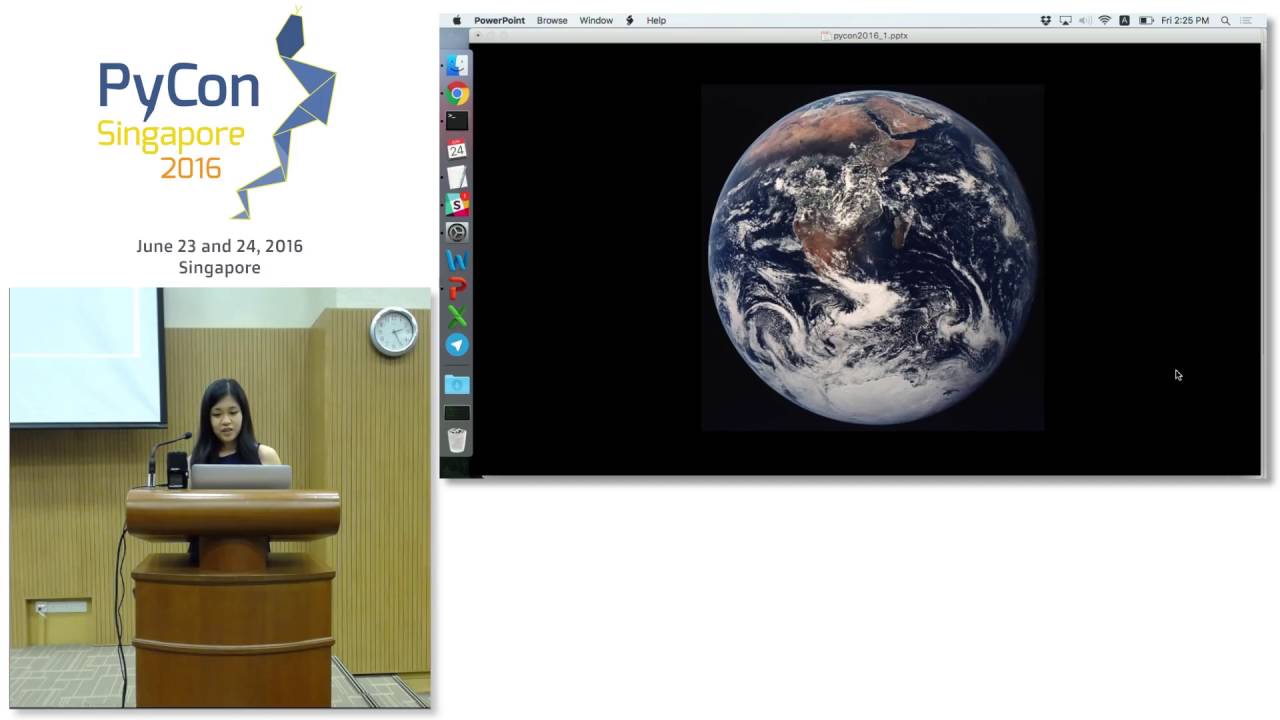Screen dimensions: 1280x720
Task: Open the Browse menu
Action: [552, 20]
